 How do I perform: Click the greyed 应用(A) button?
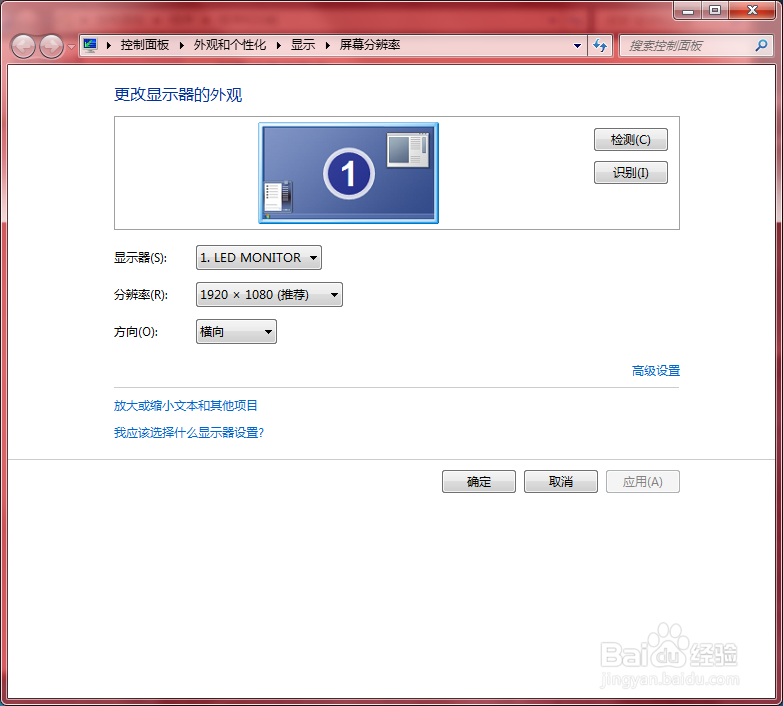click(643, 481)
